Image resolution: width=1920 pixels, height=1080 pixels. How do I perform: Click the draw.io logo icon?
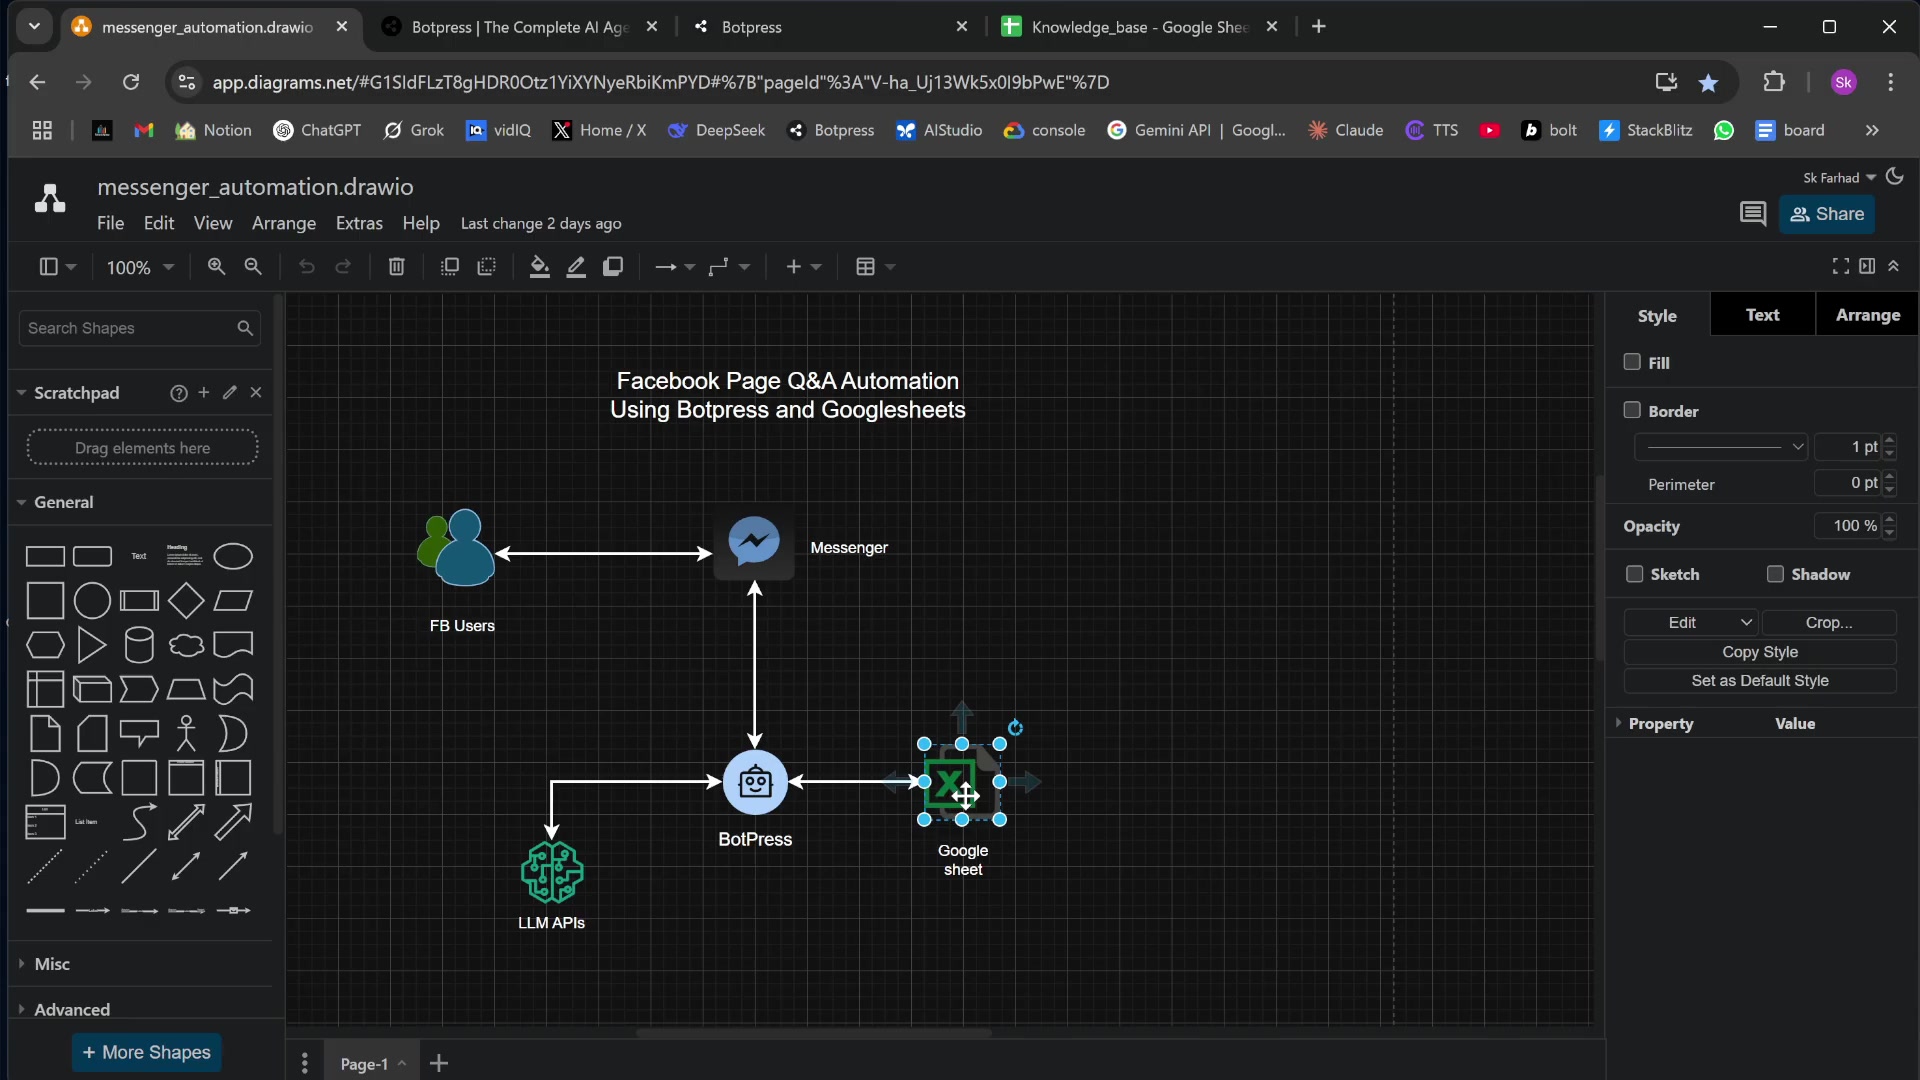click(x=50, y=199)
